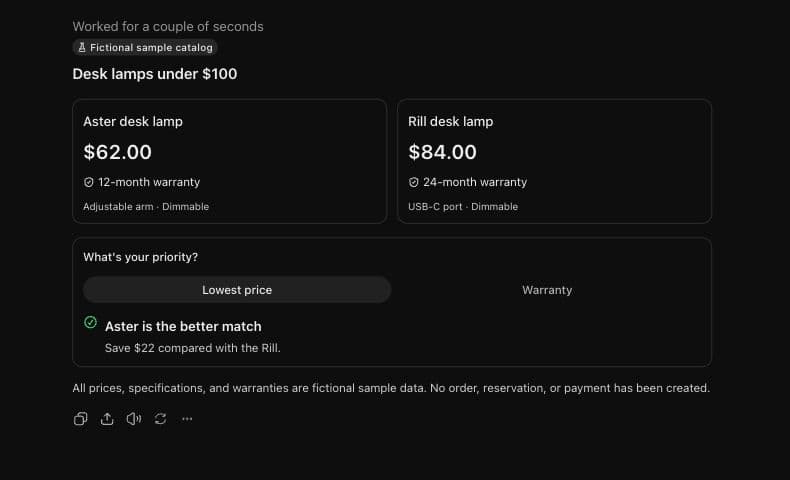The image size is (790, 480).
Task: Open more options via the ellipsis icon
Action: pos(187,419)
